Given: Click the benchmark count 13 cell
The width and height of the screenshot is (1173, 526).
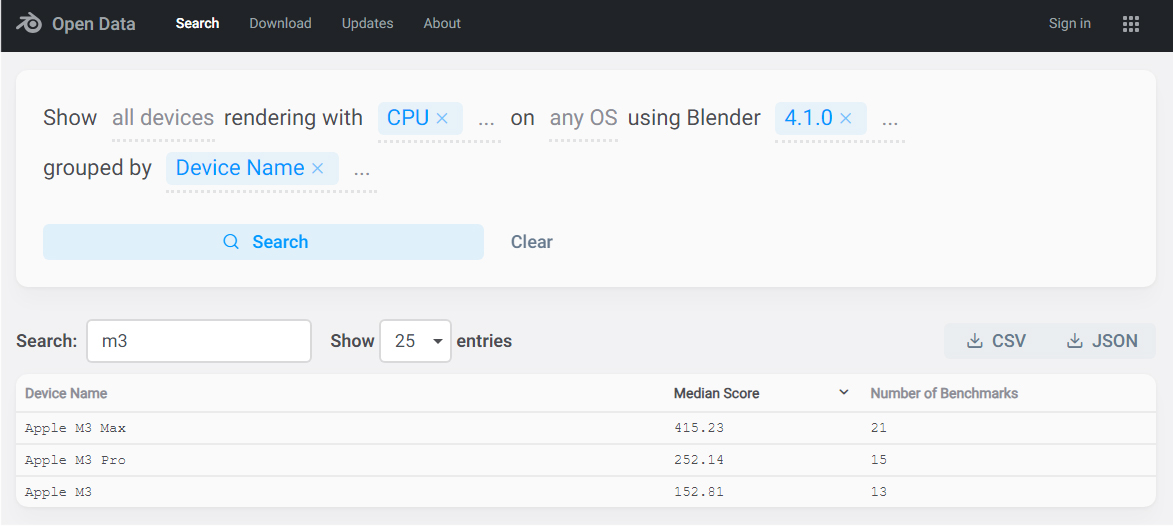Looking at the screenshot, I should tap(878, 492).
